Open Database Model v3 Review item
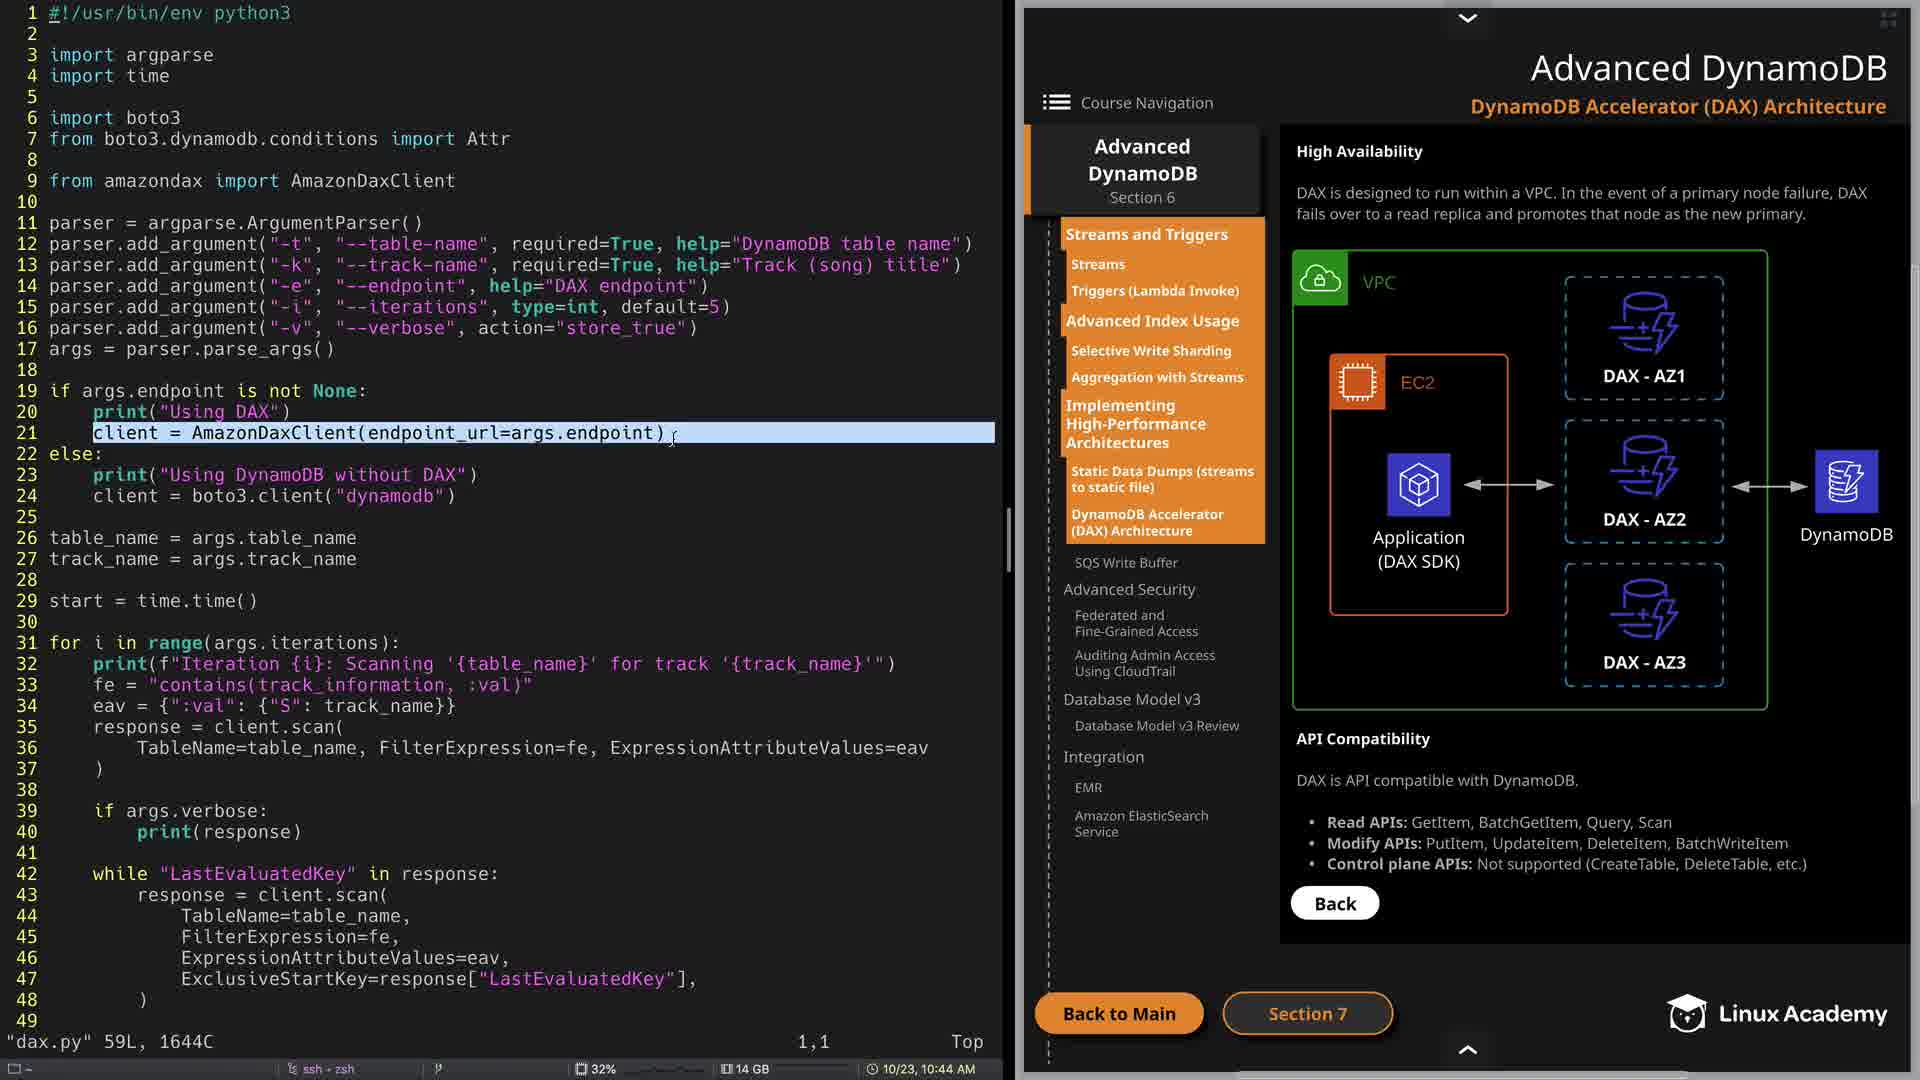 click(x=1156, y=726)
